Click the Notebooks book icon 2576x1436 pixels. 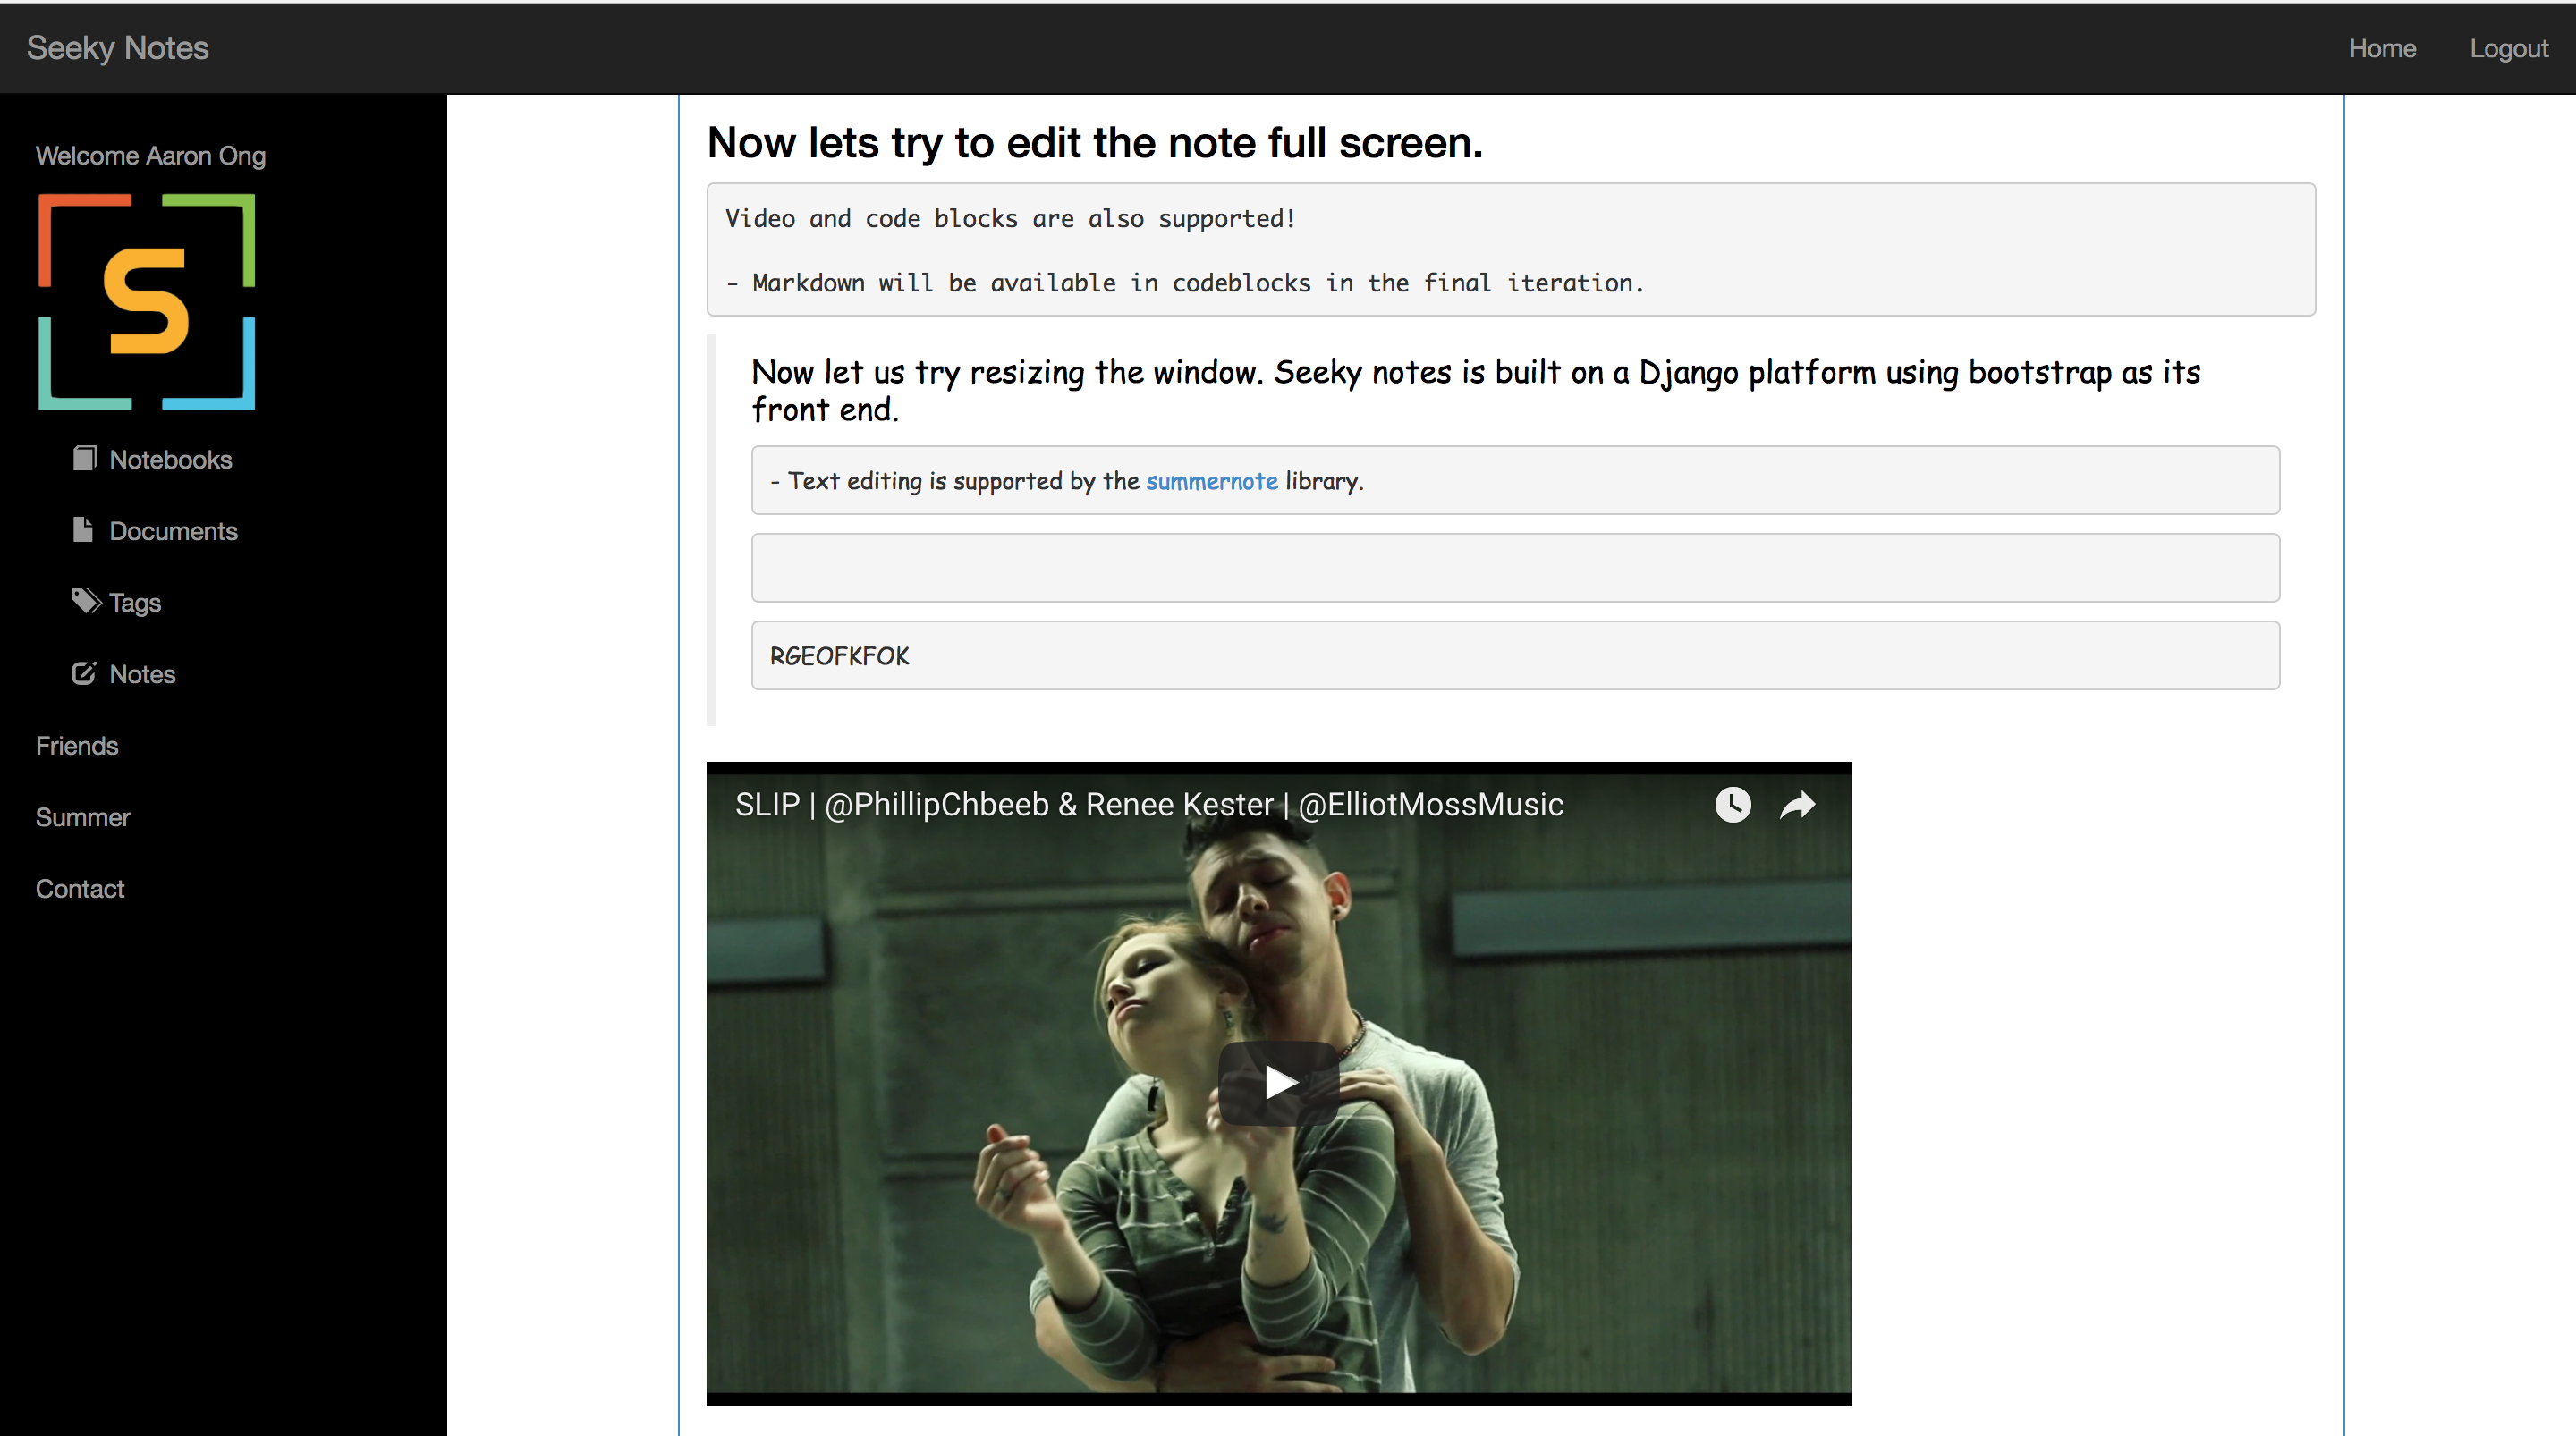tap(84, 458)
